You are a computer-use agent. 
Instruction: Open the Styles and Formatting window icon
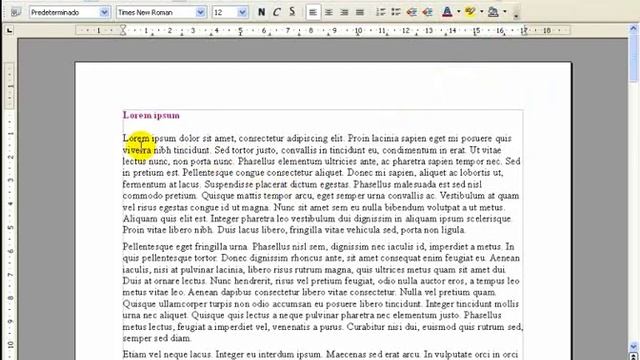[16, 12]
